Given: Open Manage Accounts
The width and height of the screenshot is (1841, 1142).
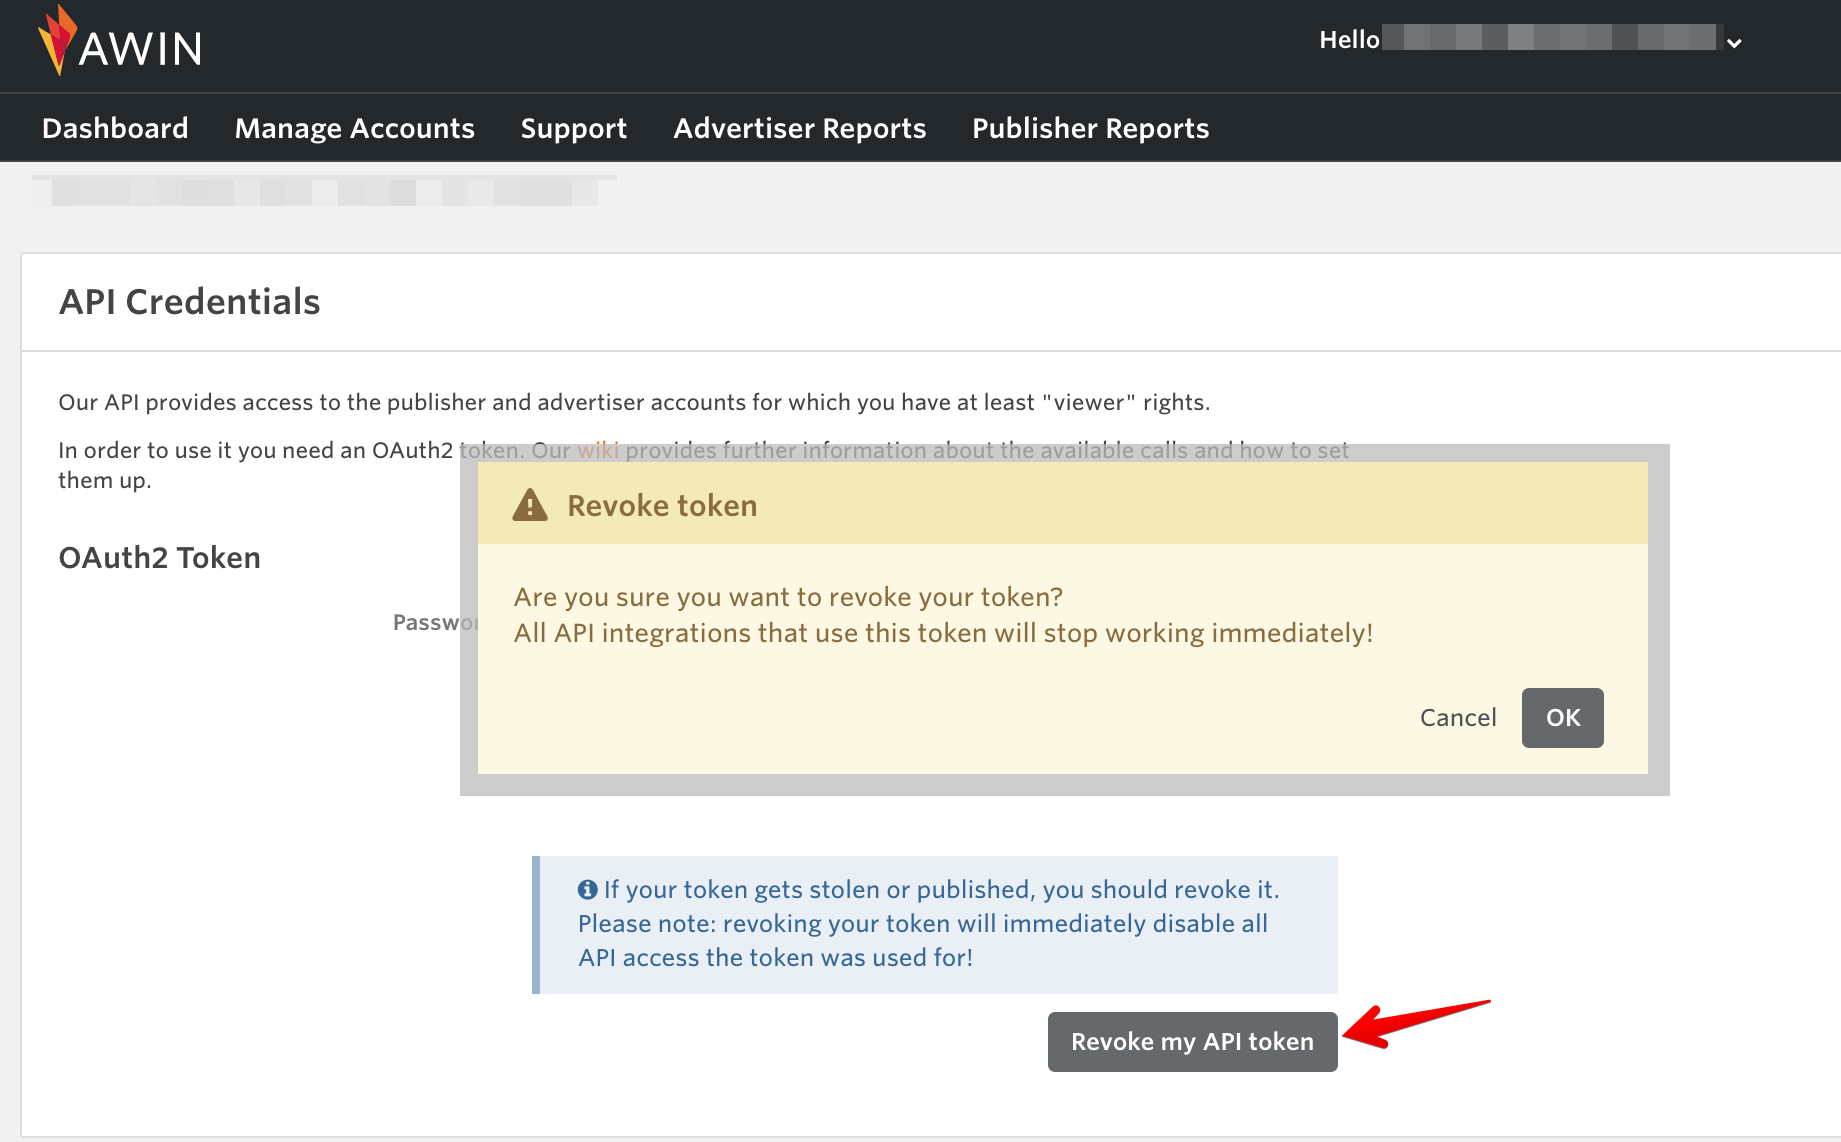Looking at the screenshot, I should [354, 127].
